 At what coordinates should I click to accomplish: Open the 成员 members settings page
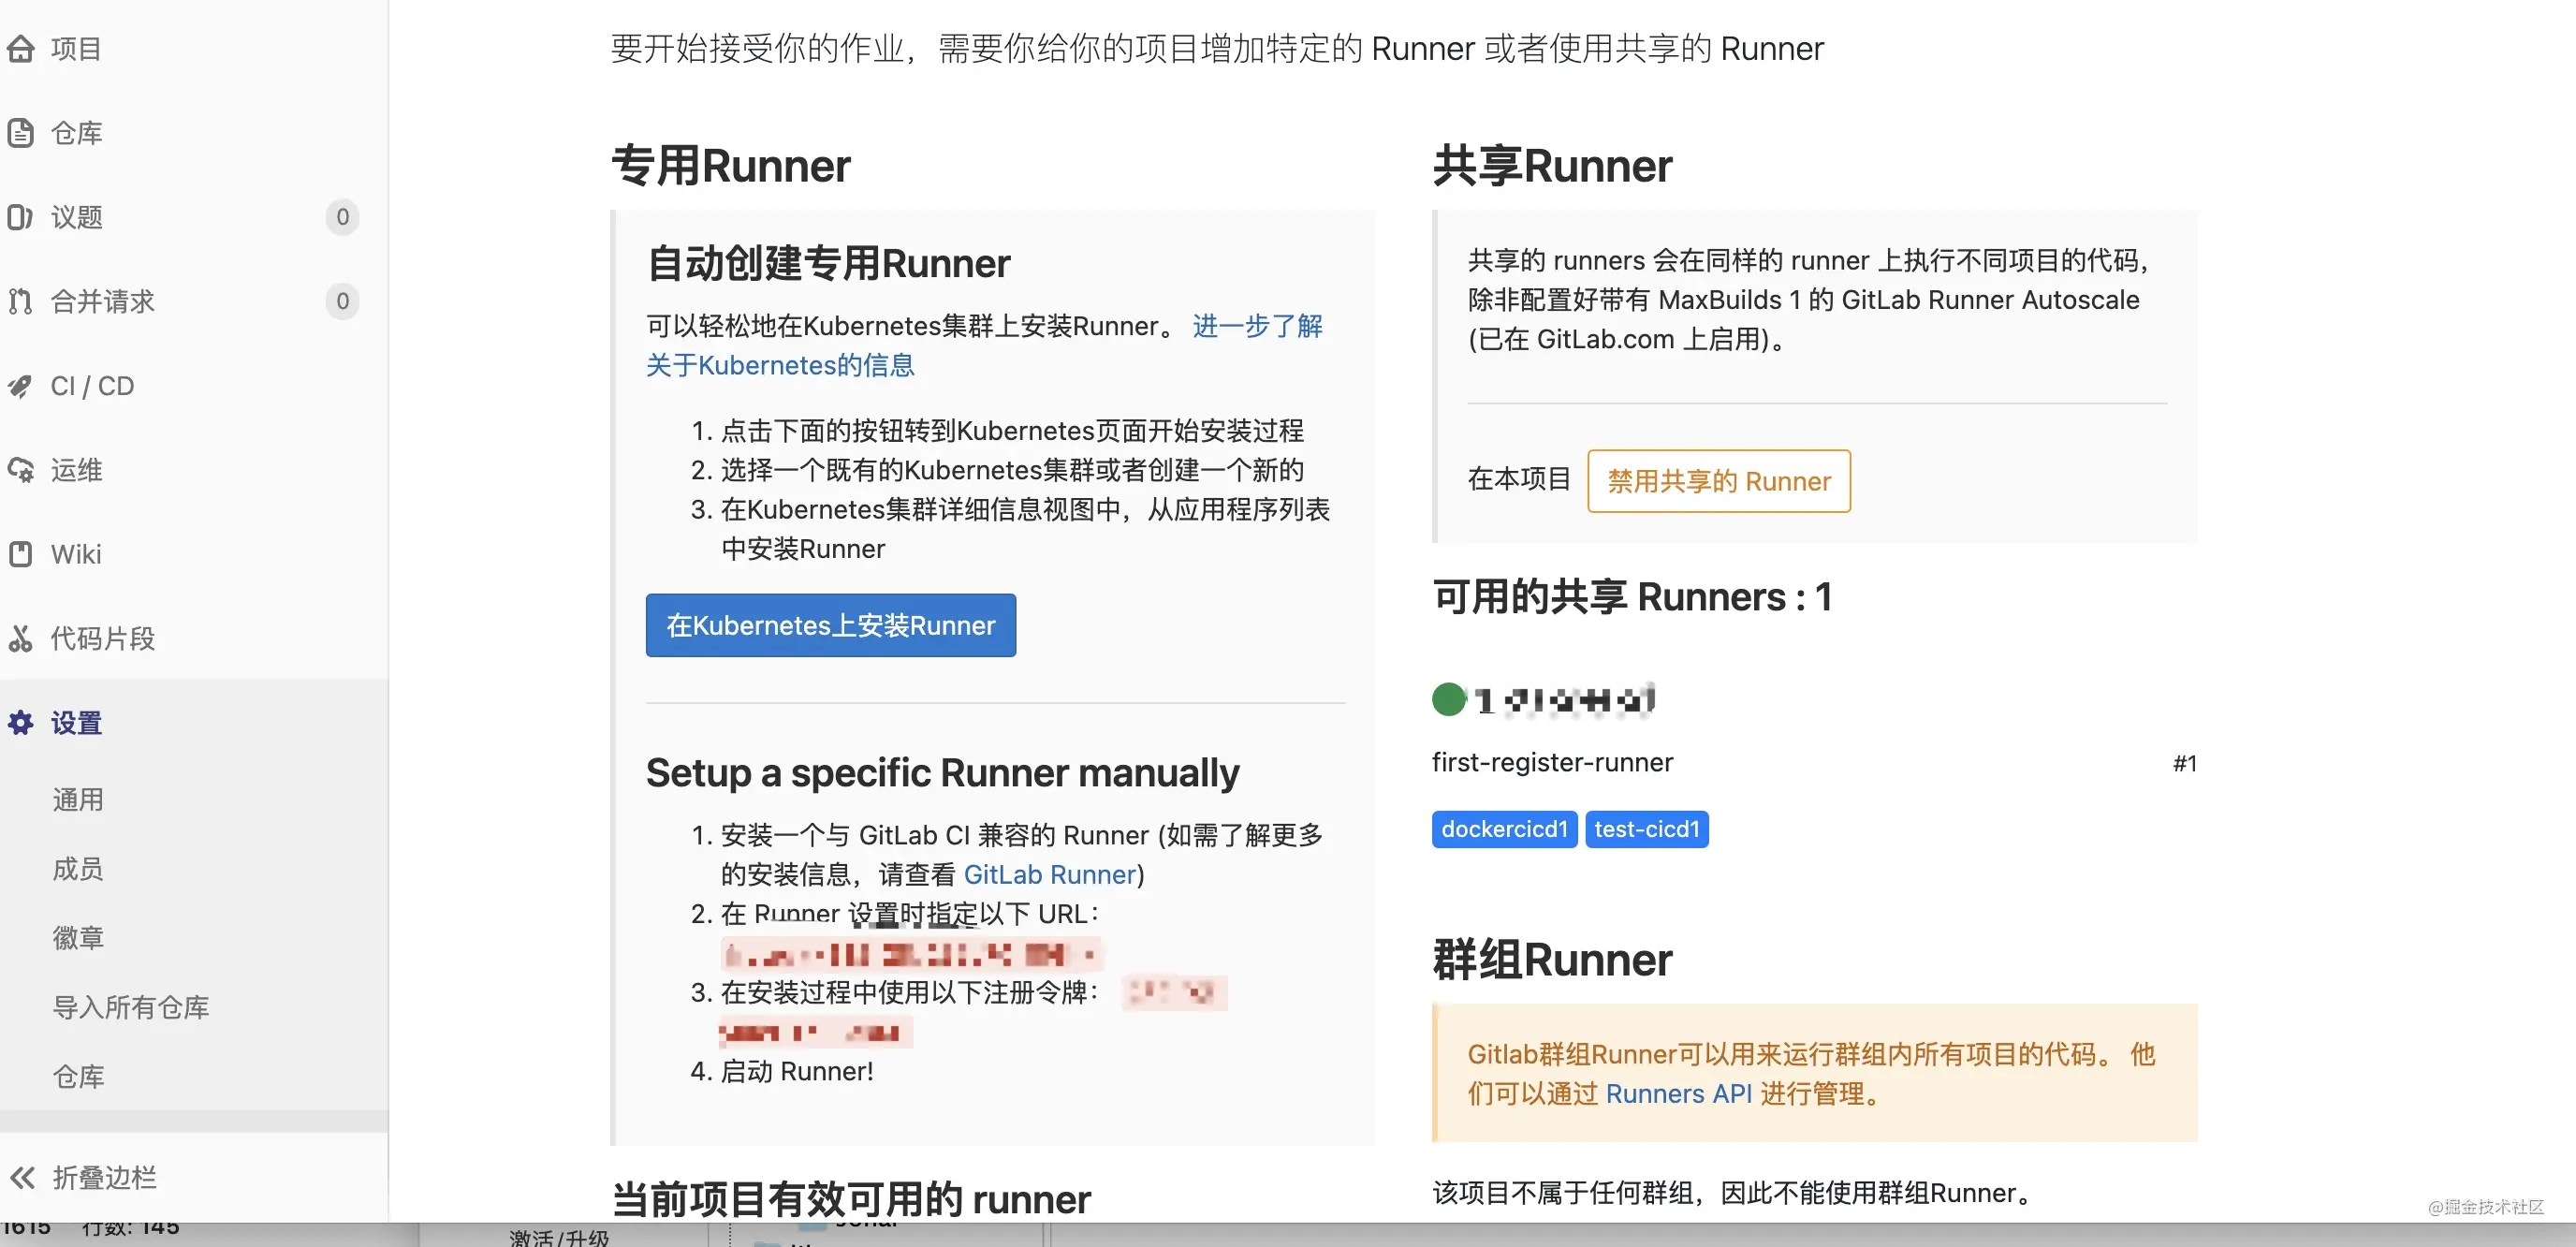point(78,868)
